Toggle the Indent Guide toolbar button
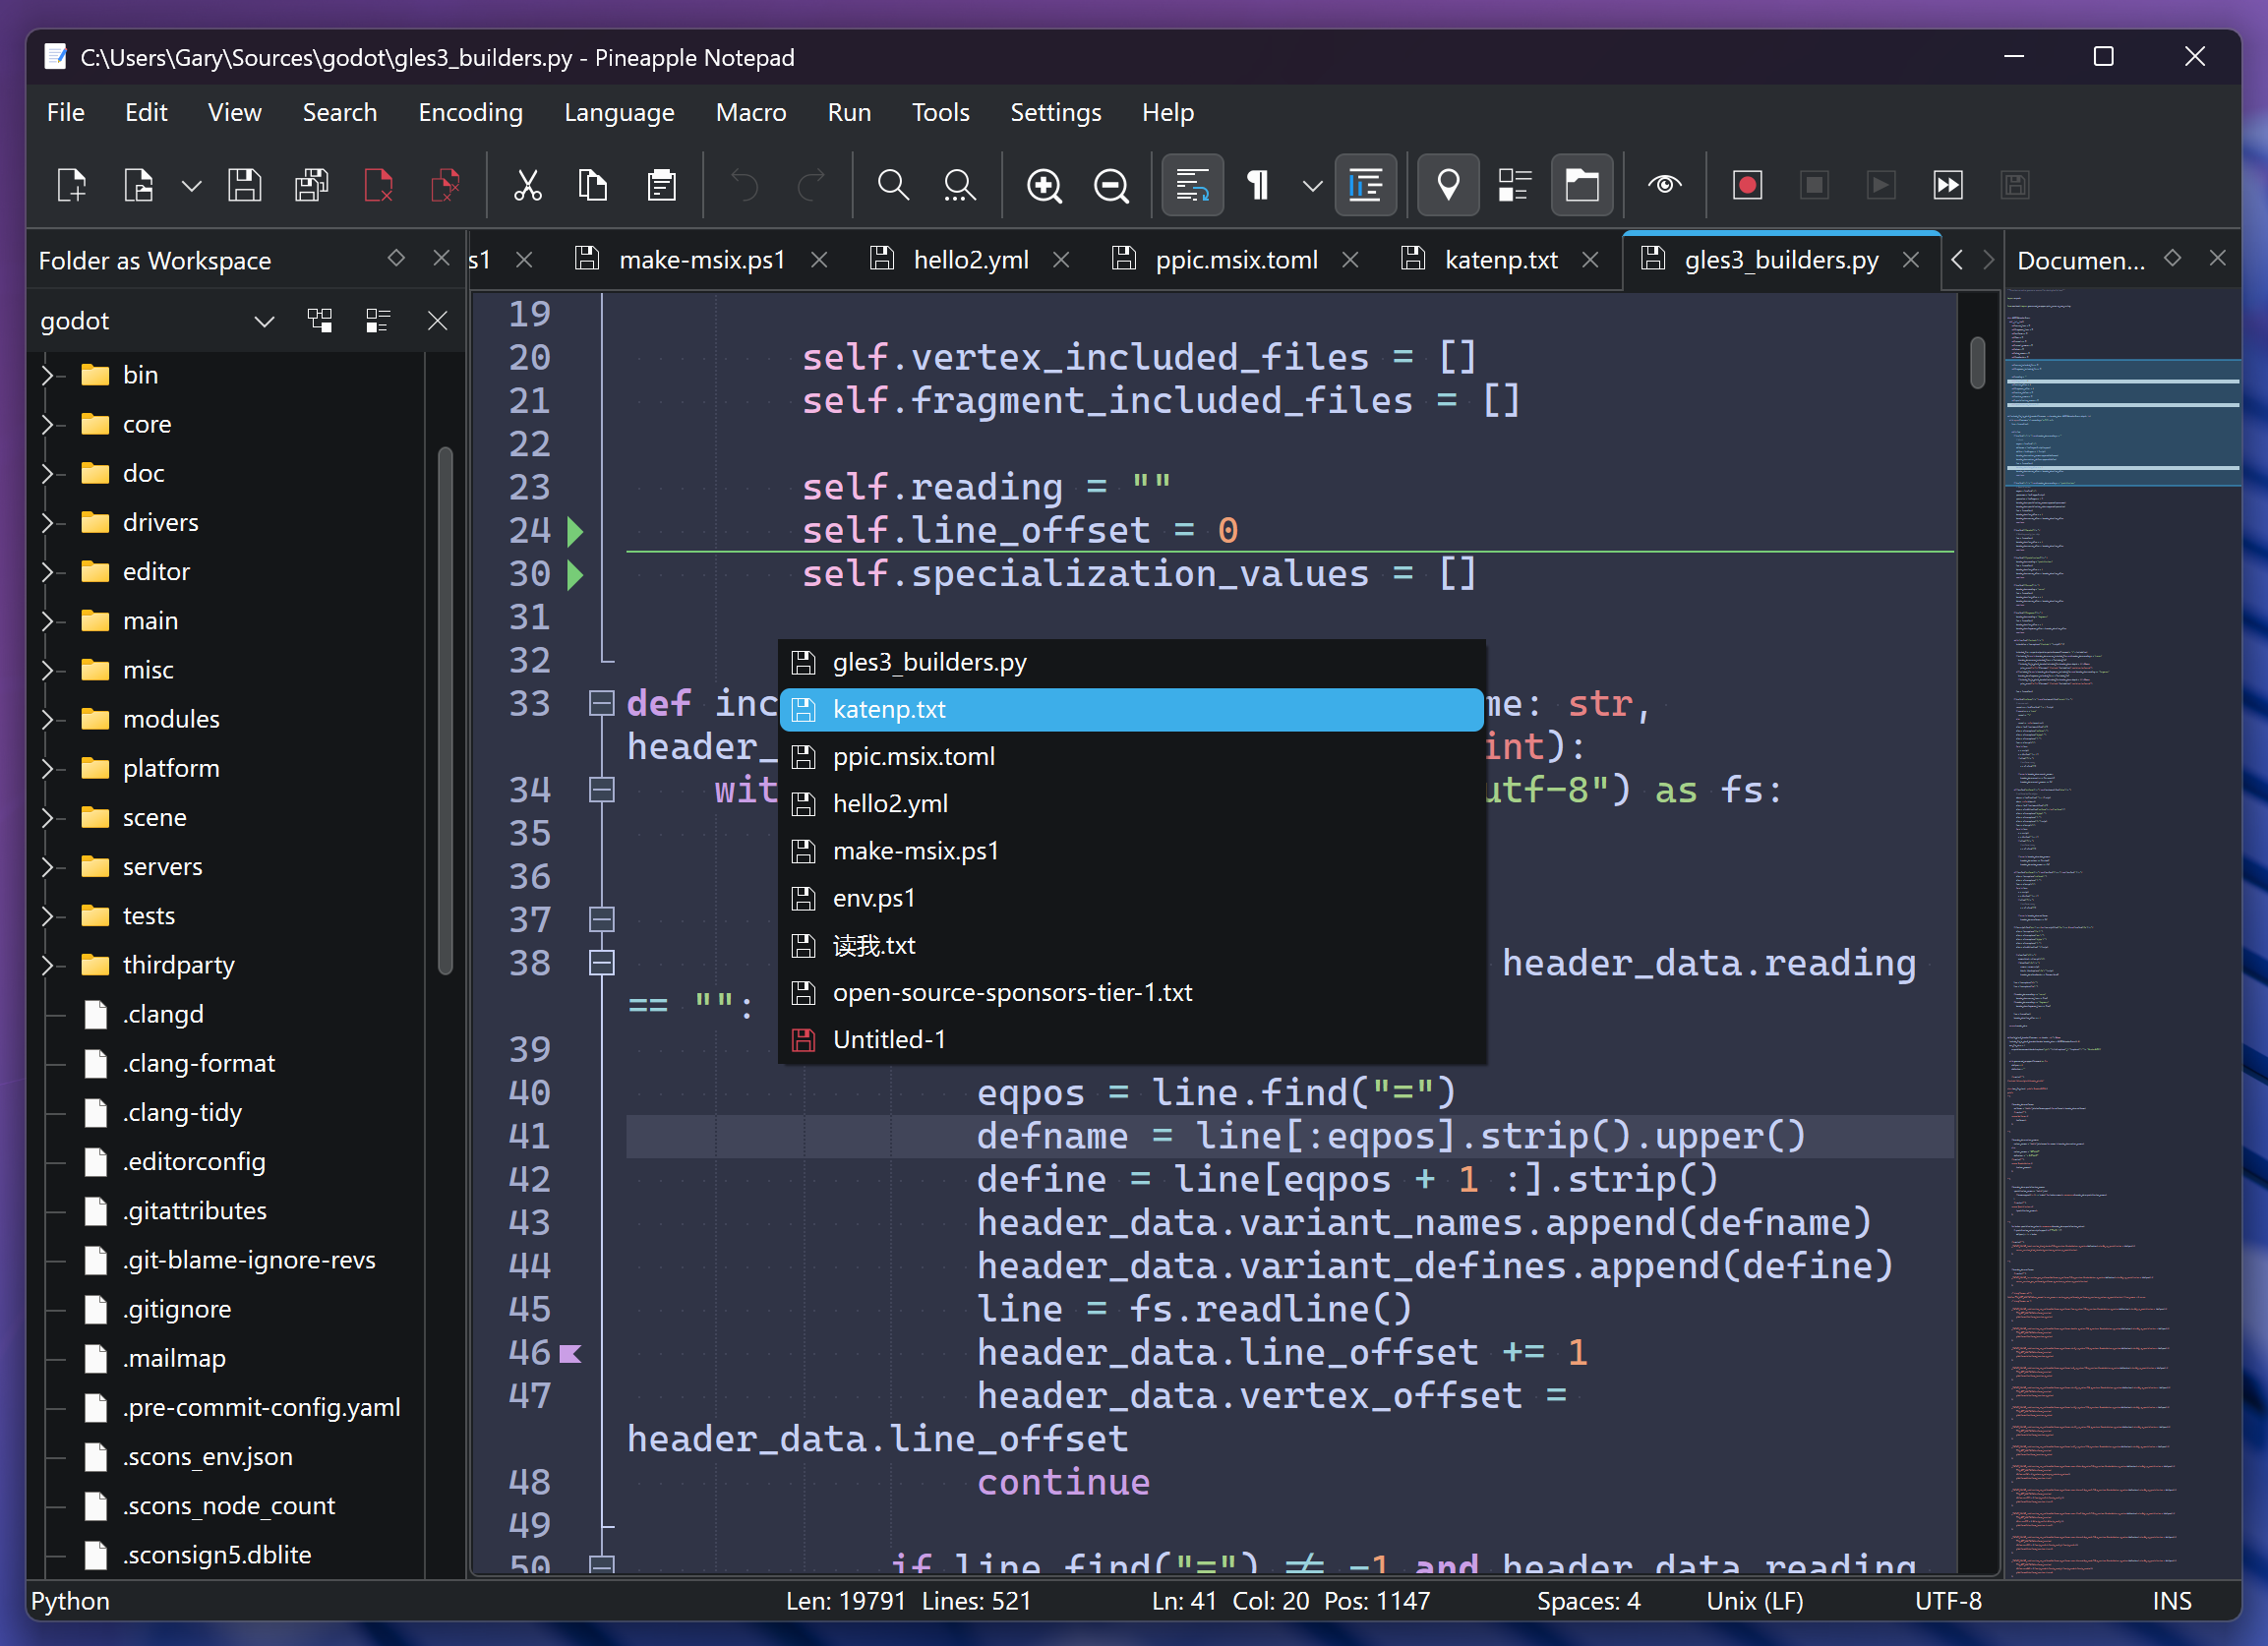The width and height of the screenshot is (2268, 1646). [1365, 185]
